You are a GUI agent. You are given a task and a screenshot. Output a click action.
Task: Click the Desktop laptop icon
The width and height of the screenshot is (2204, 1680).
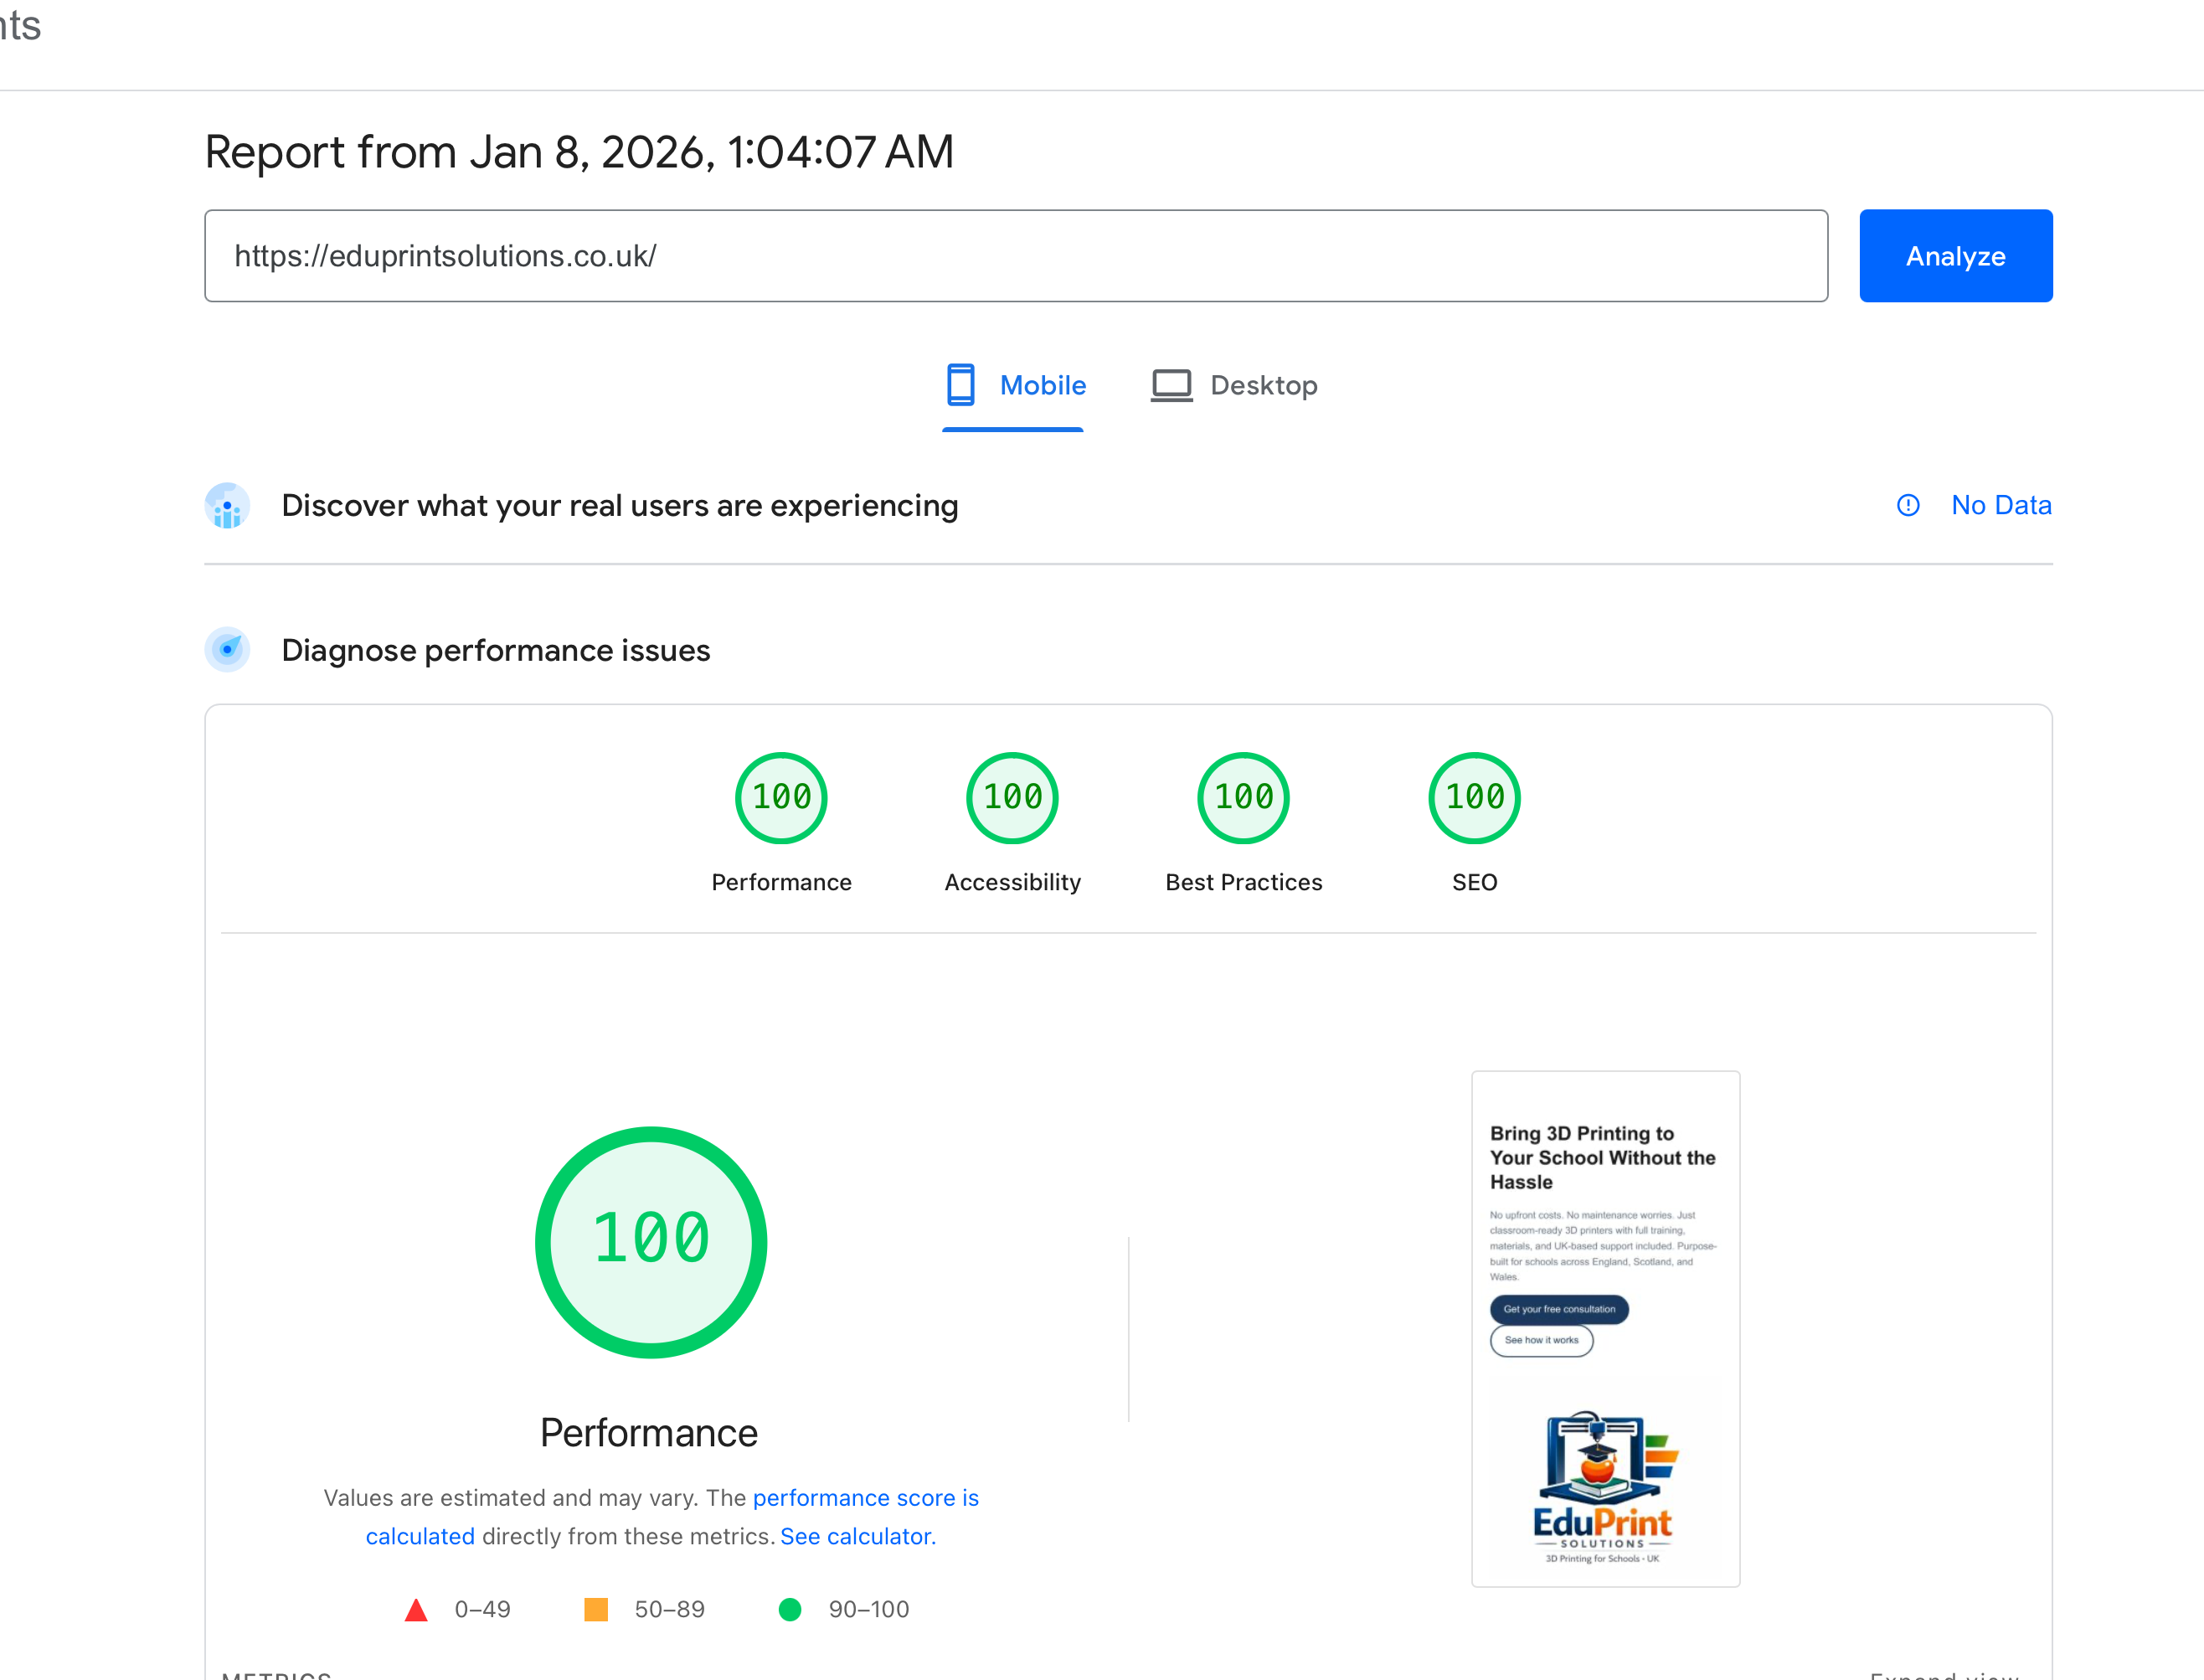tap(1172, 384)
